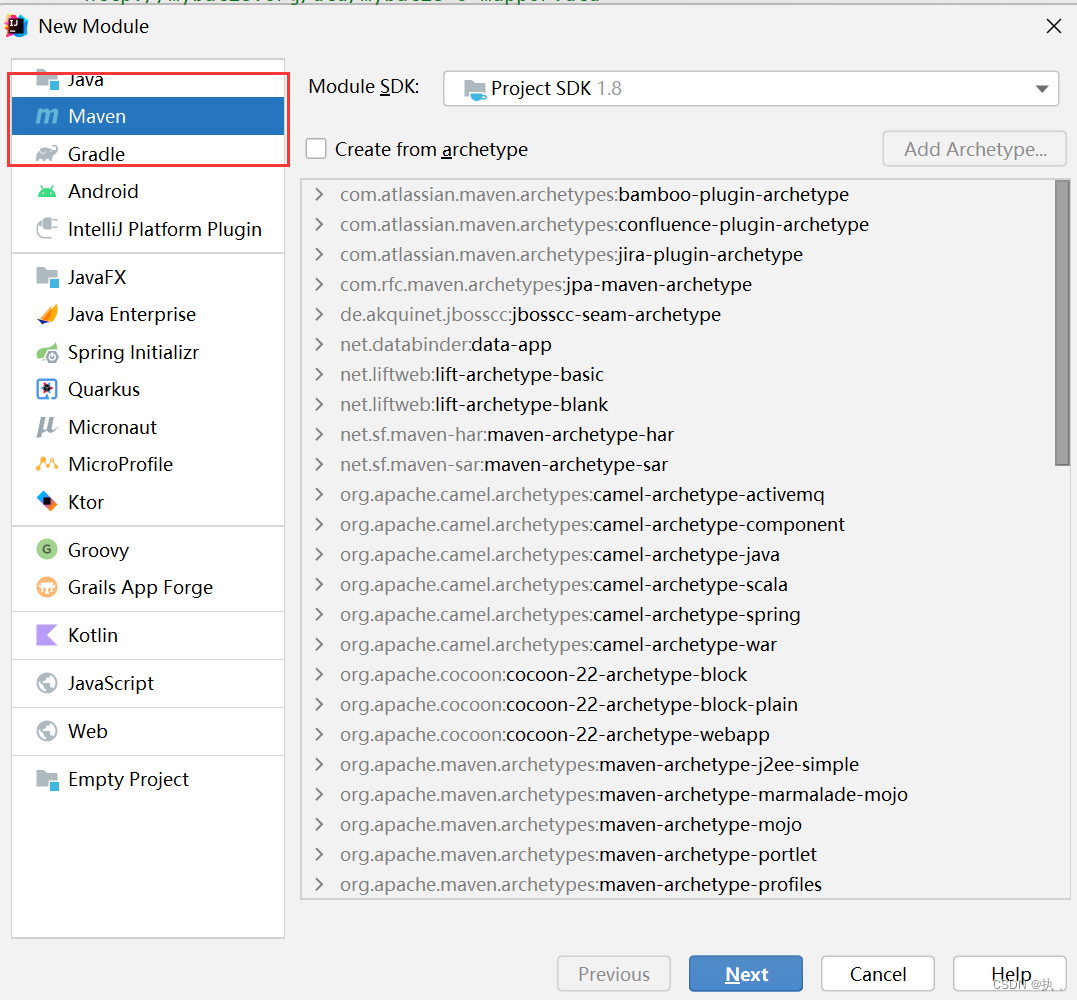The width and height of the screenshot is (1077, 1000).
Task: Click the Cancel button
Action: tap(878, 974)
